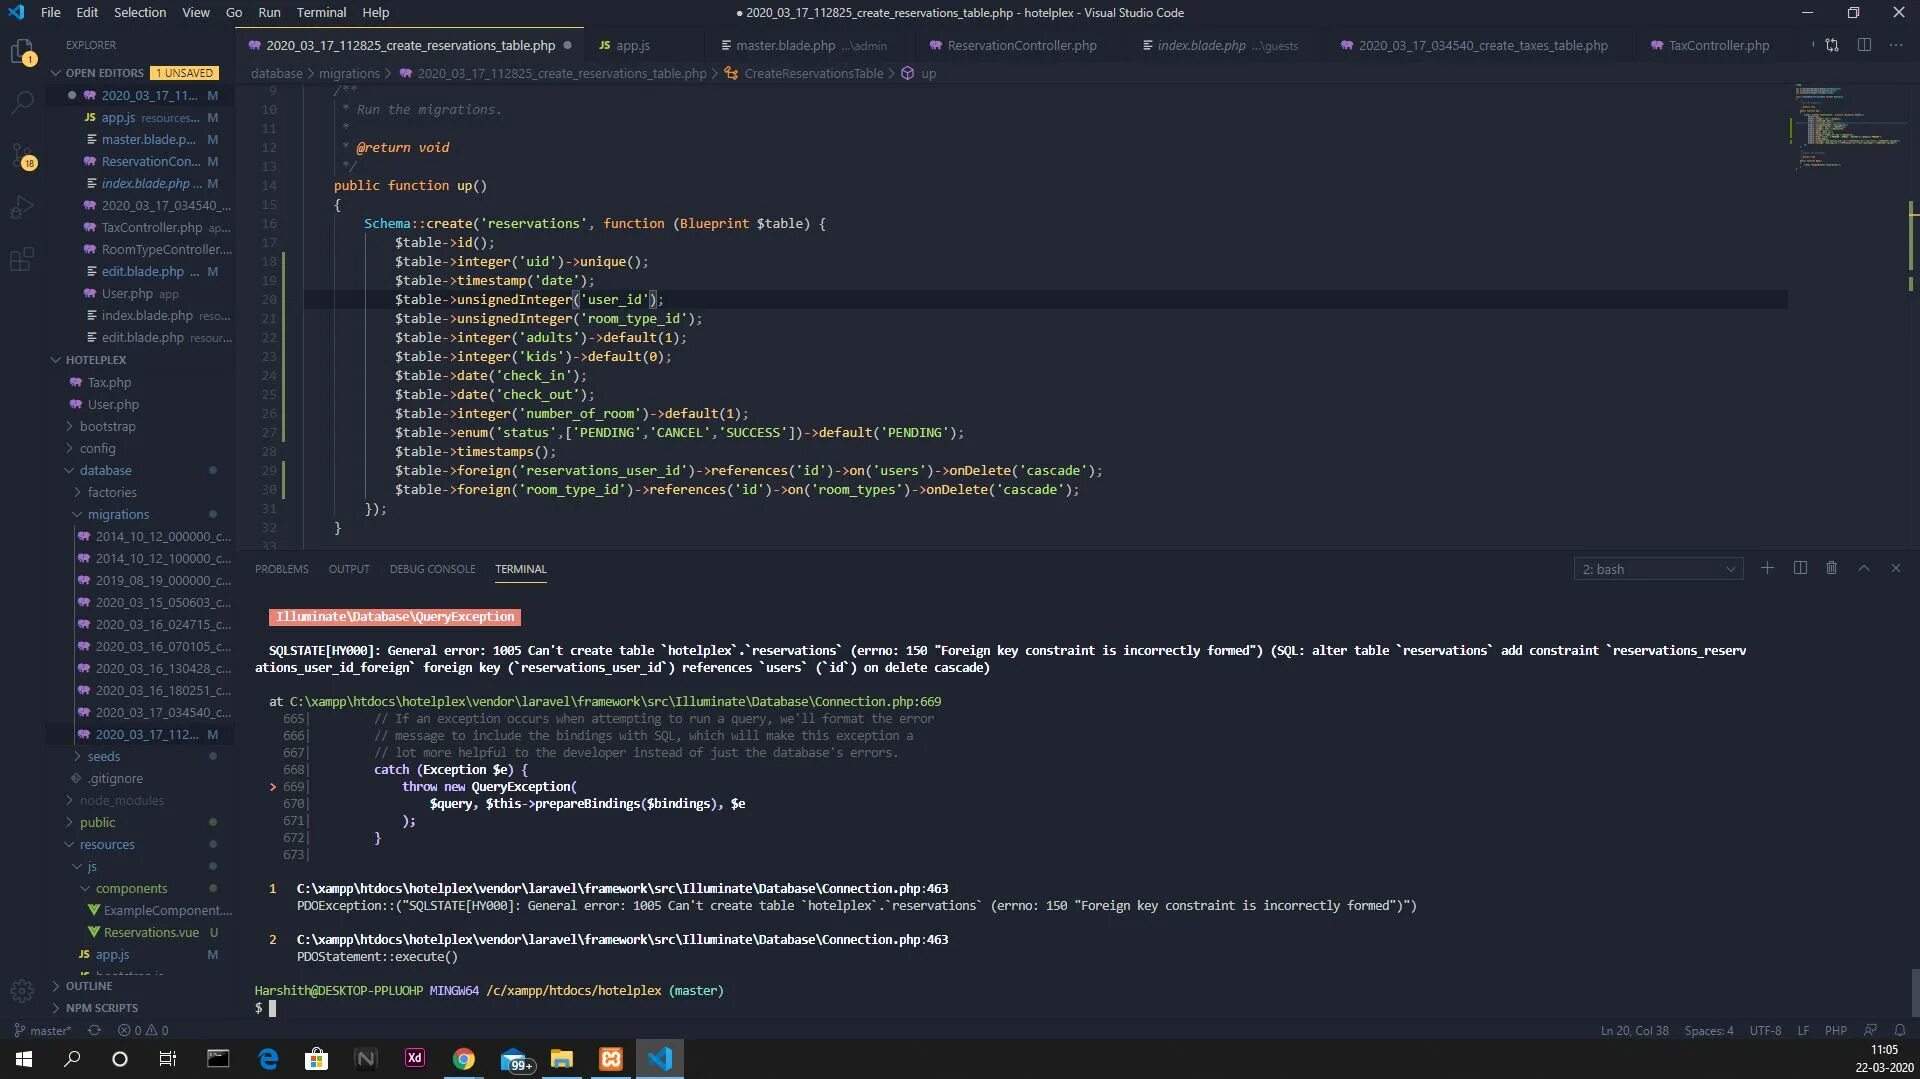Click the unsaved dot on the active tab
This screenshot has height=1079, width=1920.
click(x=567, y=45)
